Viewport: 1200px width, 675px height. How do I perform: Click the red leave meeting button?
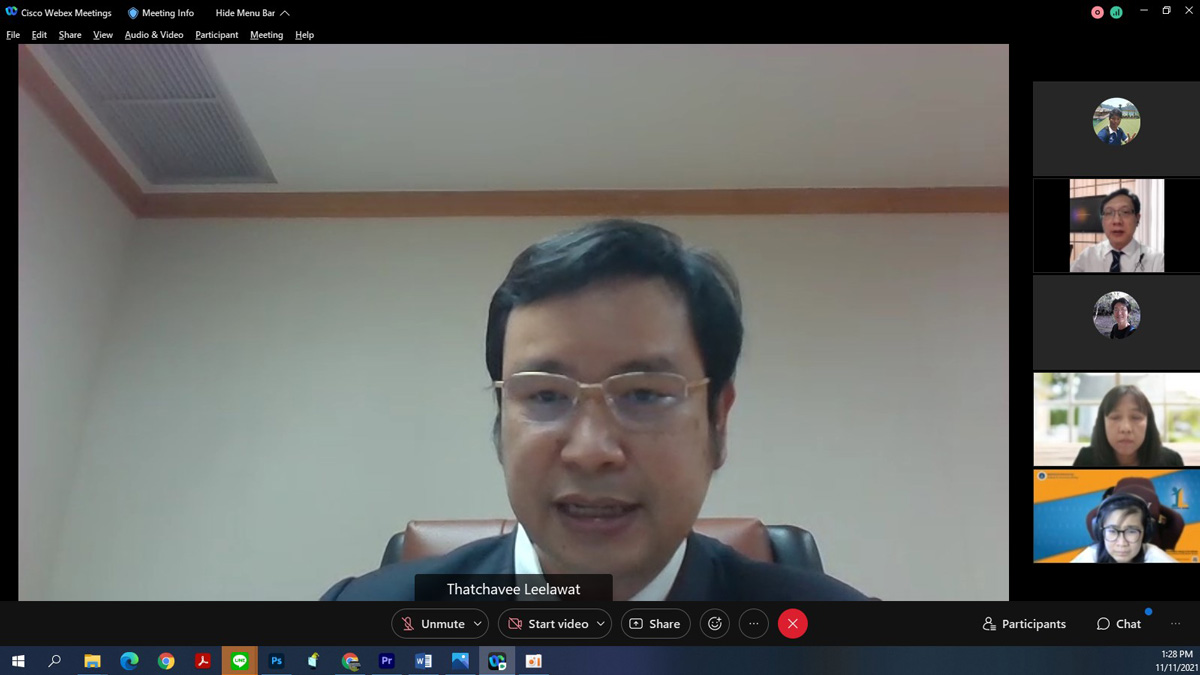[x=793, y=624]
